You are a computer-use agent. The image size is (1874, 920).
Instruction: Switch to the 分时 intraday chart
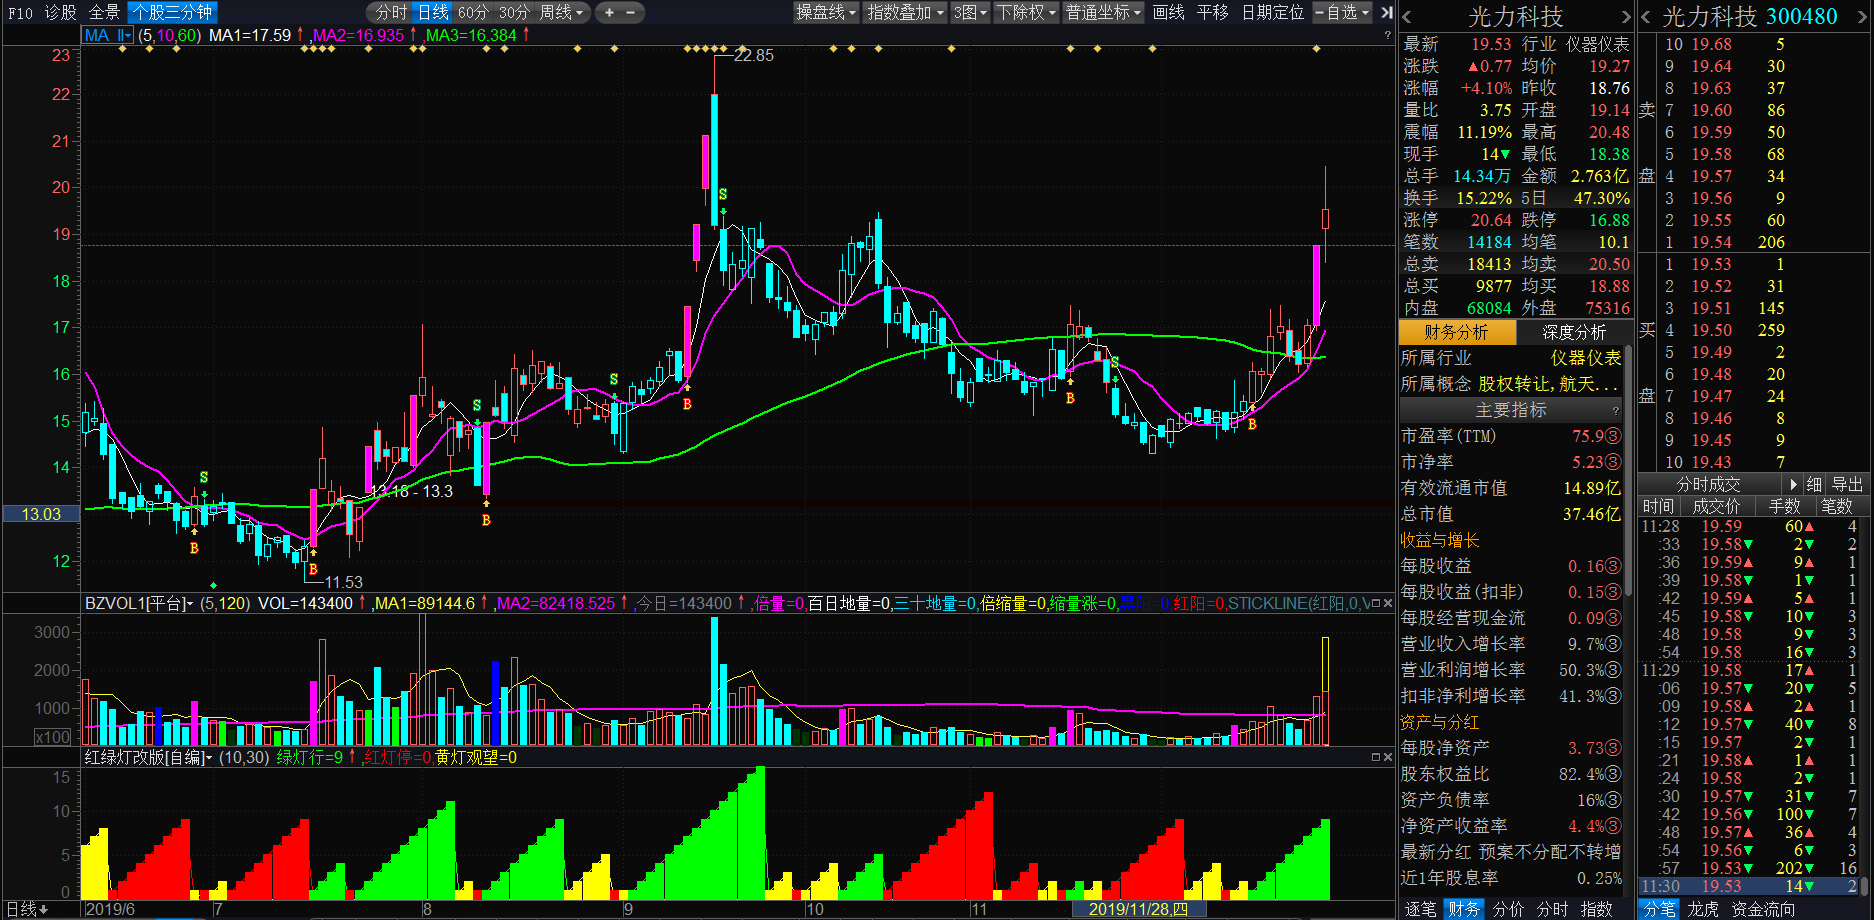[x=391, y=13]
